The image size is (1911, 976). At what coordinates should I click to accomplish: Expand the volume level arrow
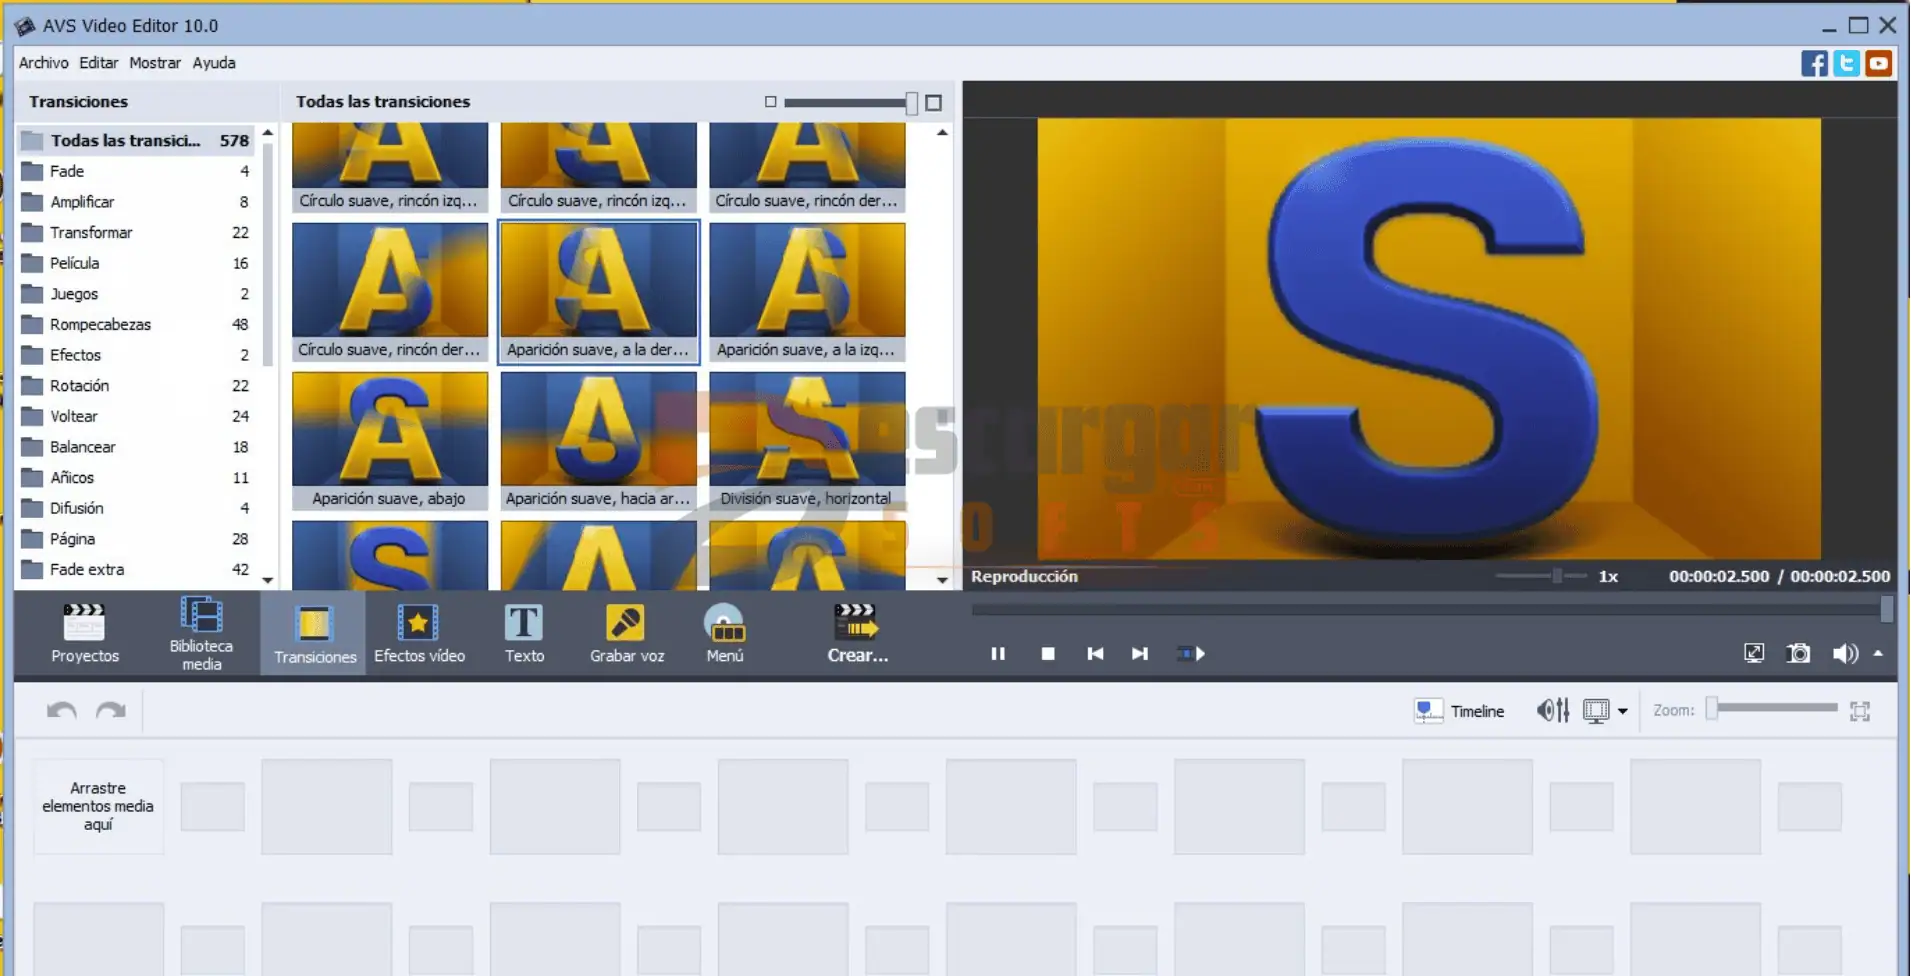(x=1878, y=654)
